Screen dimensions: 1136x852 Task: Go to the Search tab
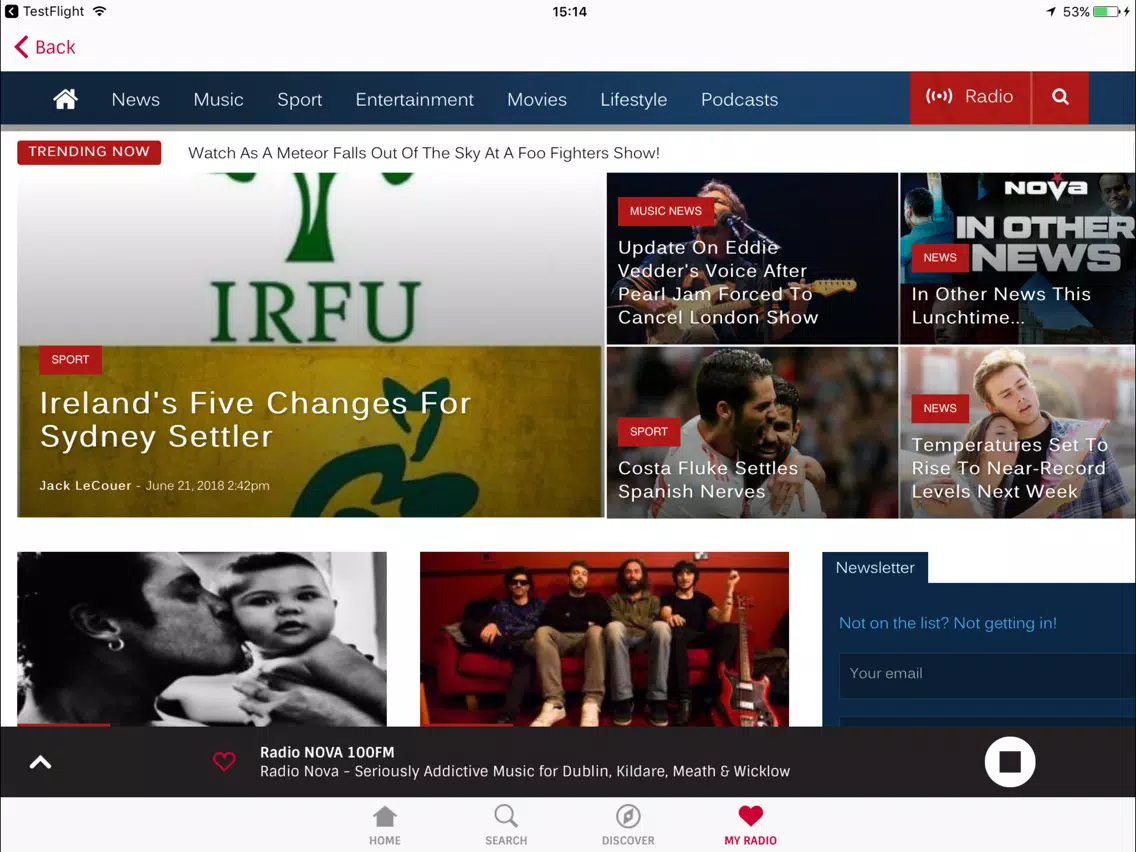click(x=506, y=826)
